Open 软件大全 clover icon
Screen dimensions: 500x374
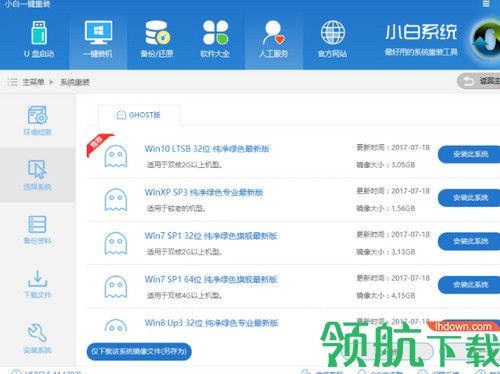[x=215, y=33]
